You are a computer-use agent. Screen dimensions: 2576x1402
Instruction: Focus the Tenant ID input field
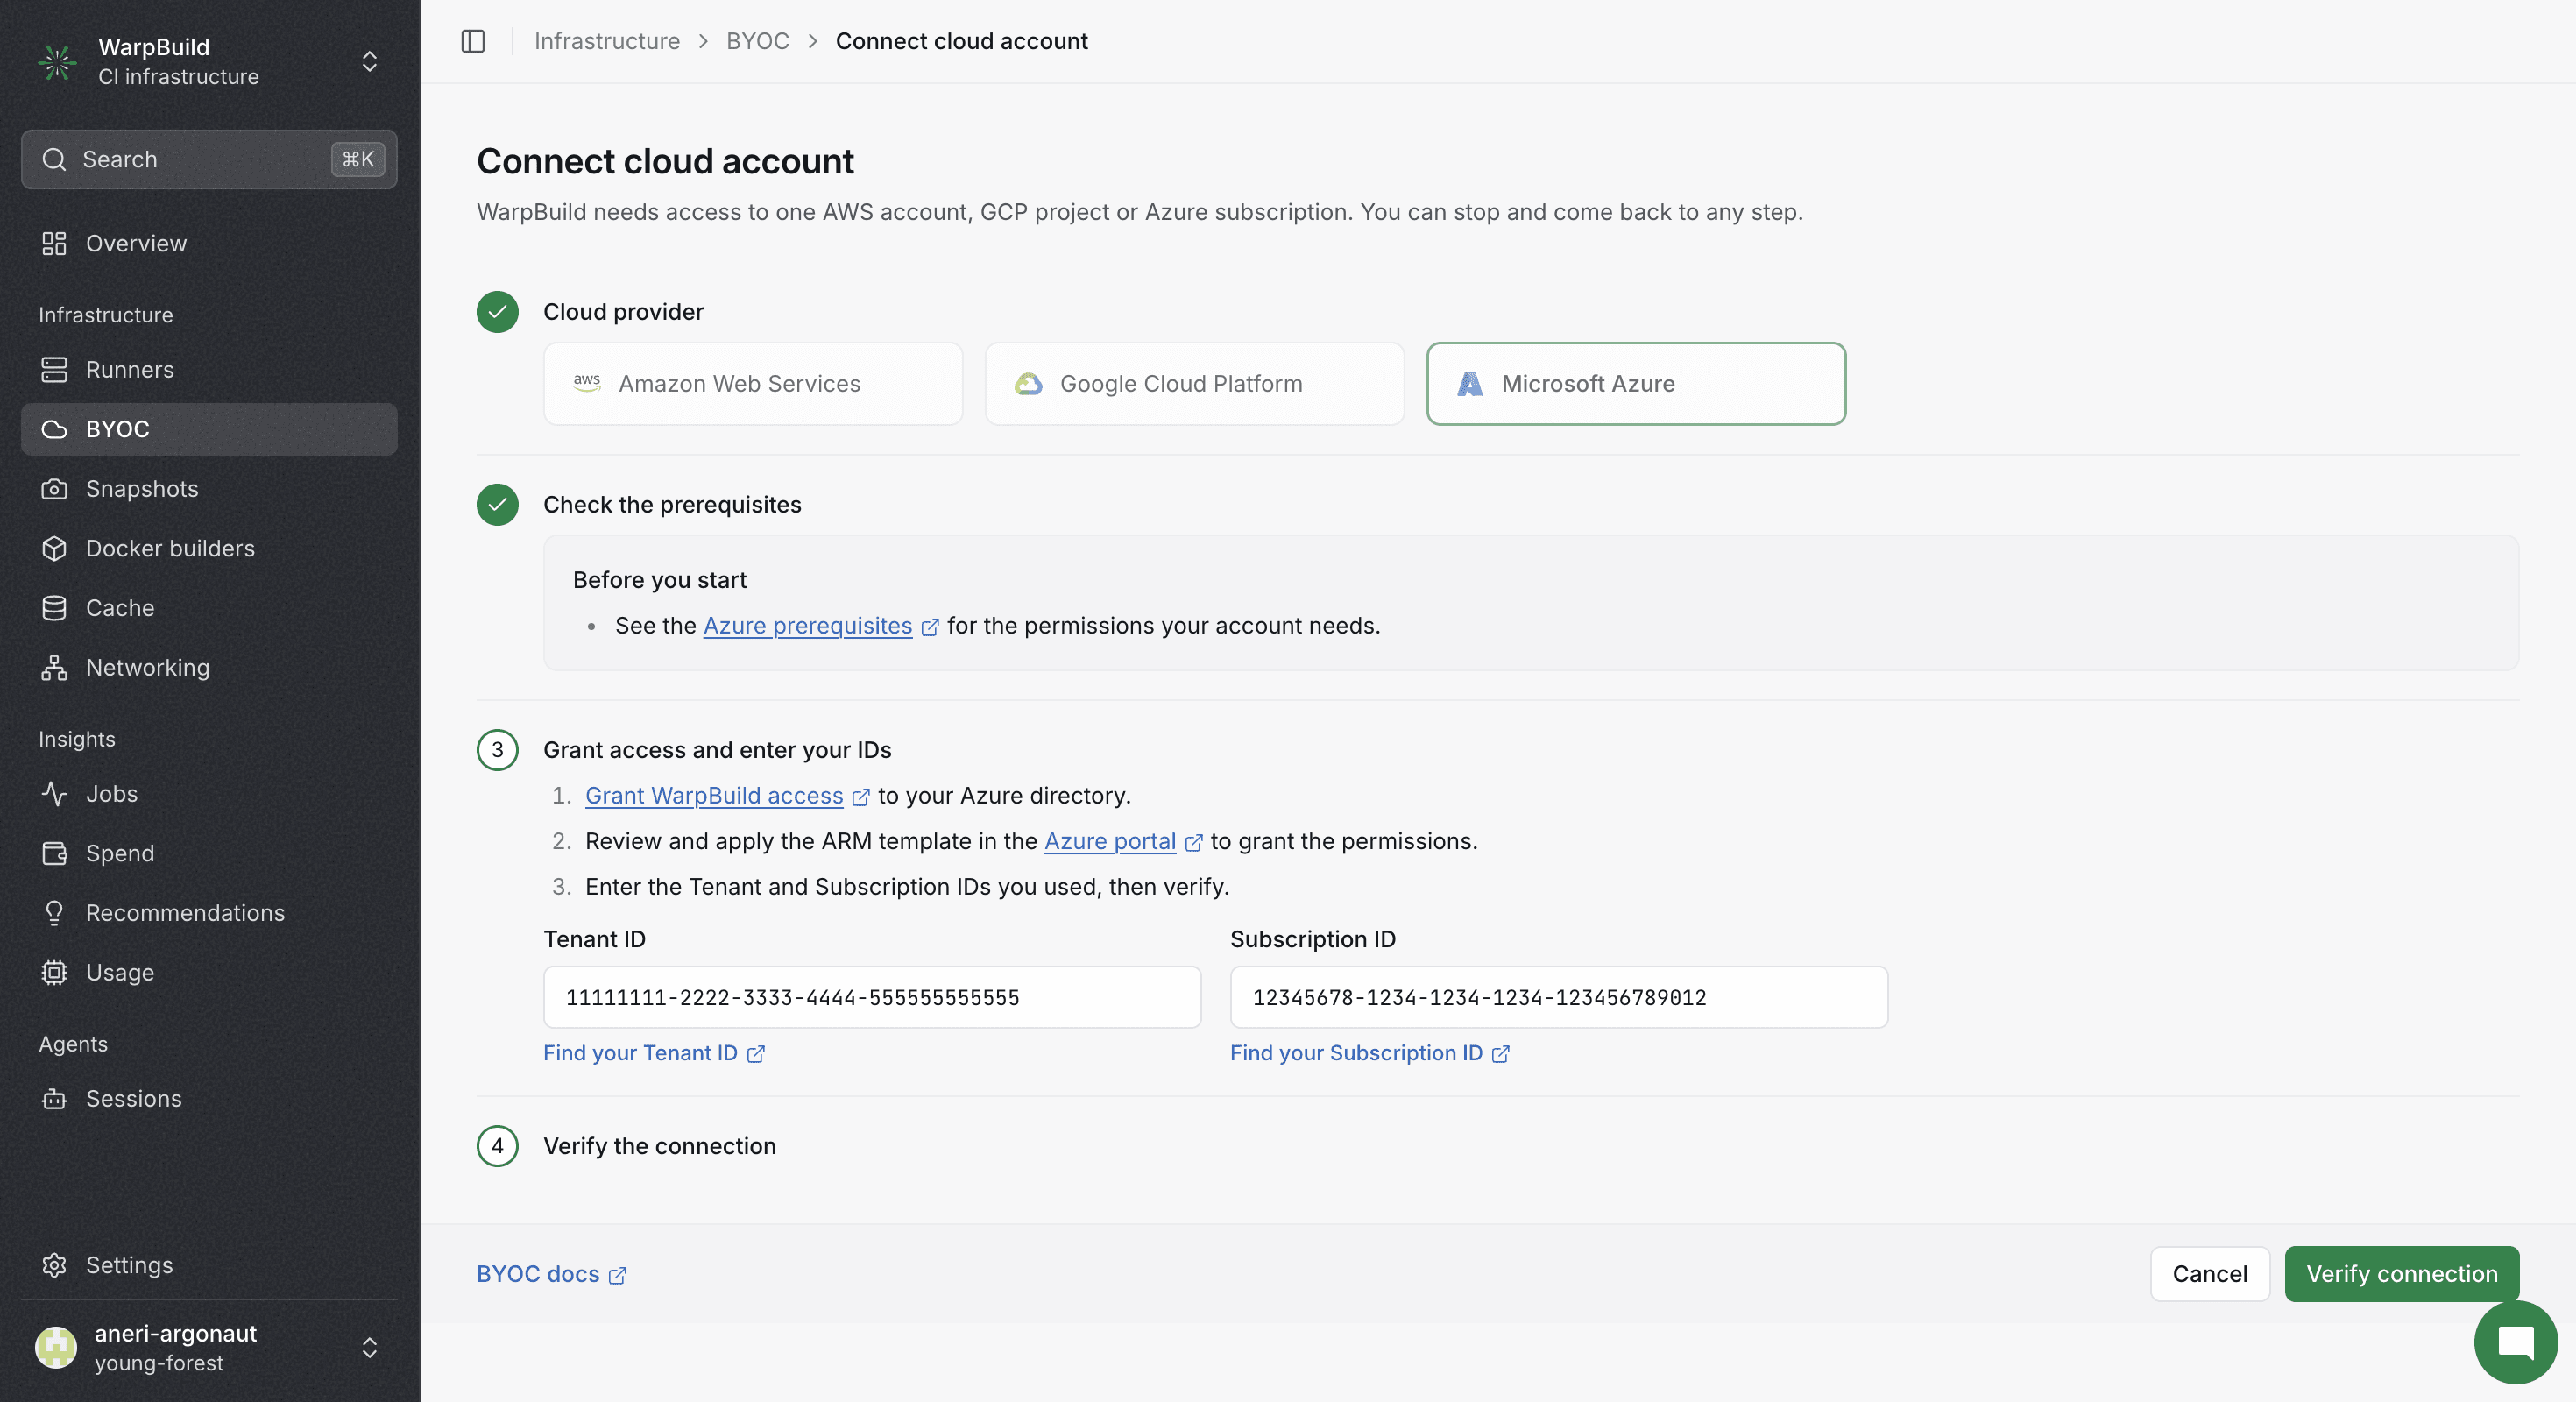click(872, 997)
